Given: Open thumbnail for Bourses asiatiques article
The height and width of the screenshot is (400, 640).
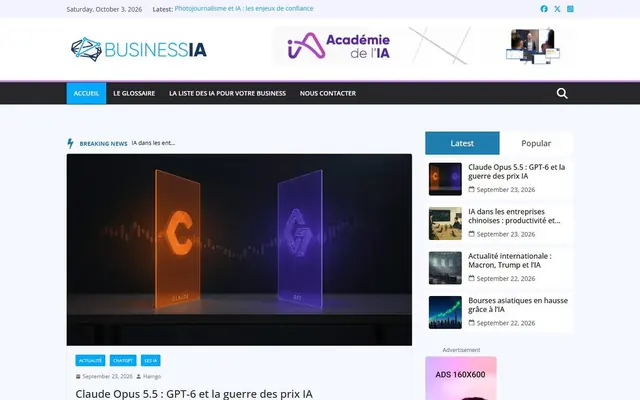Looking at the screenshot, I should click(445, 313).
